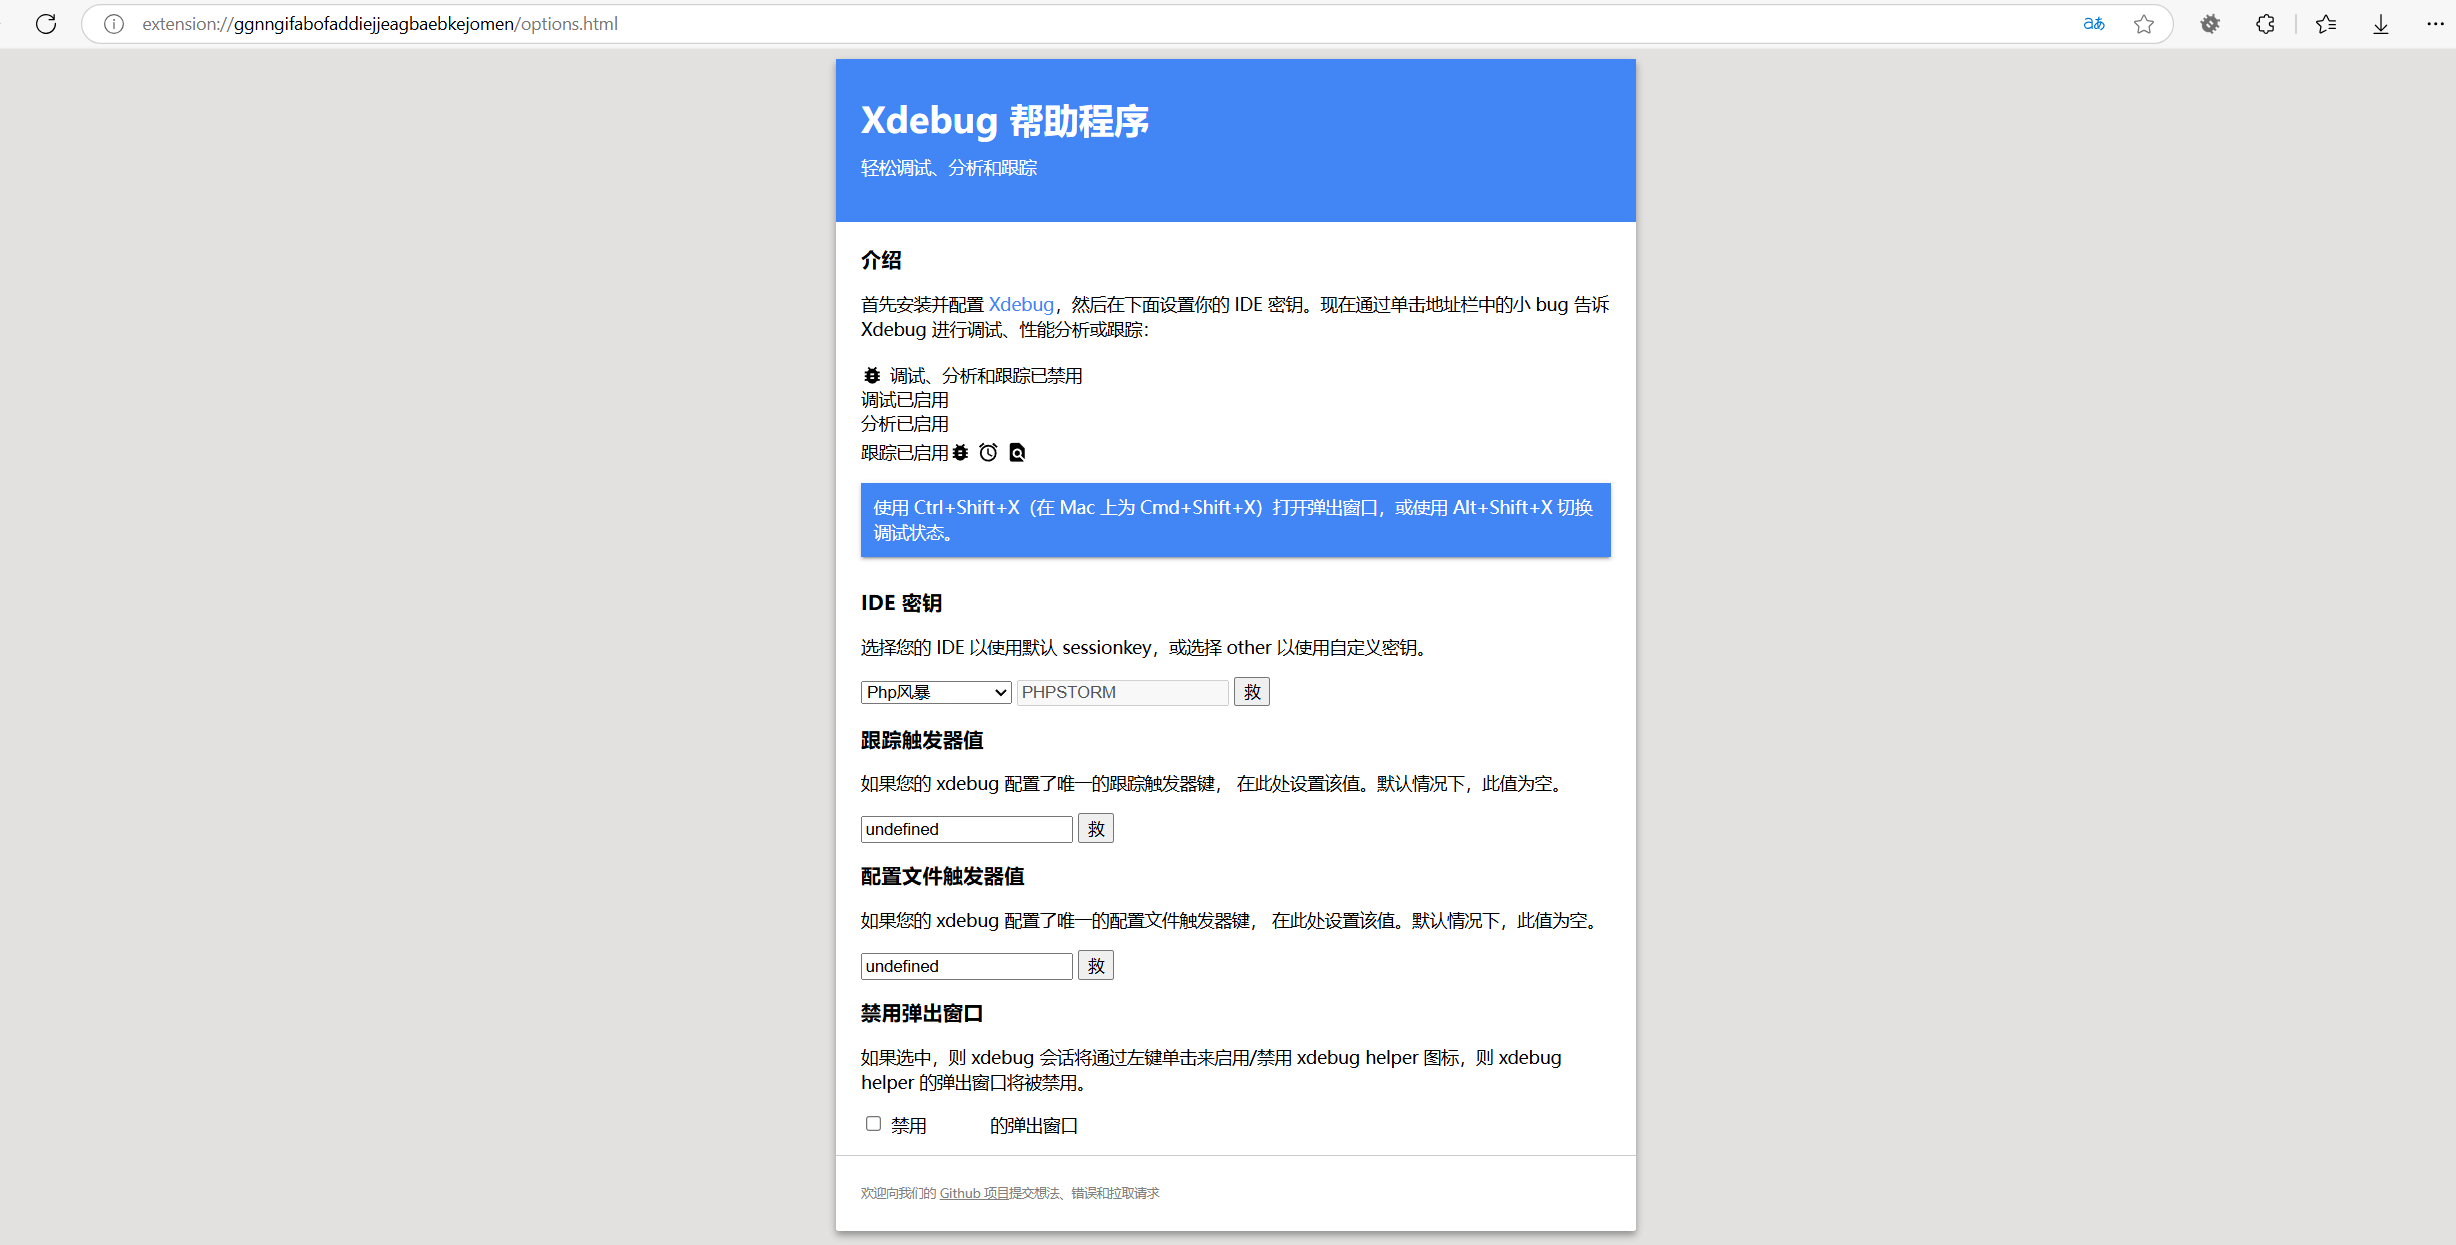The height and width of the screenshot is (1245, 2456).
Task: Click the Xdebug hyperlink in introduction
Action: 1021,304
